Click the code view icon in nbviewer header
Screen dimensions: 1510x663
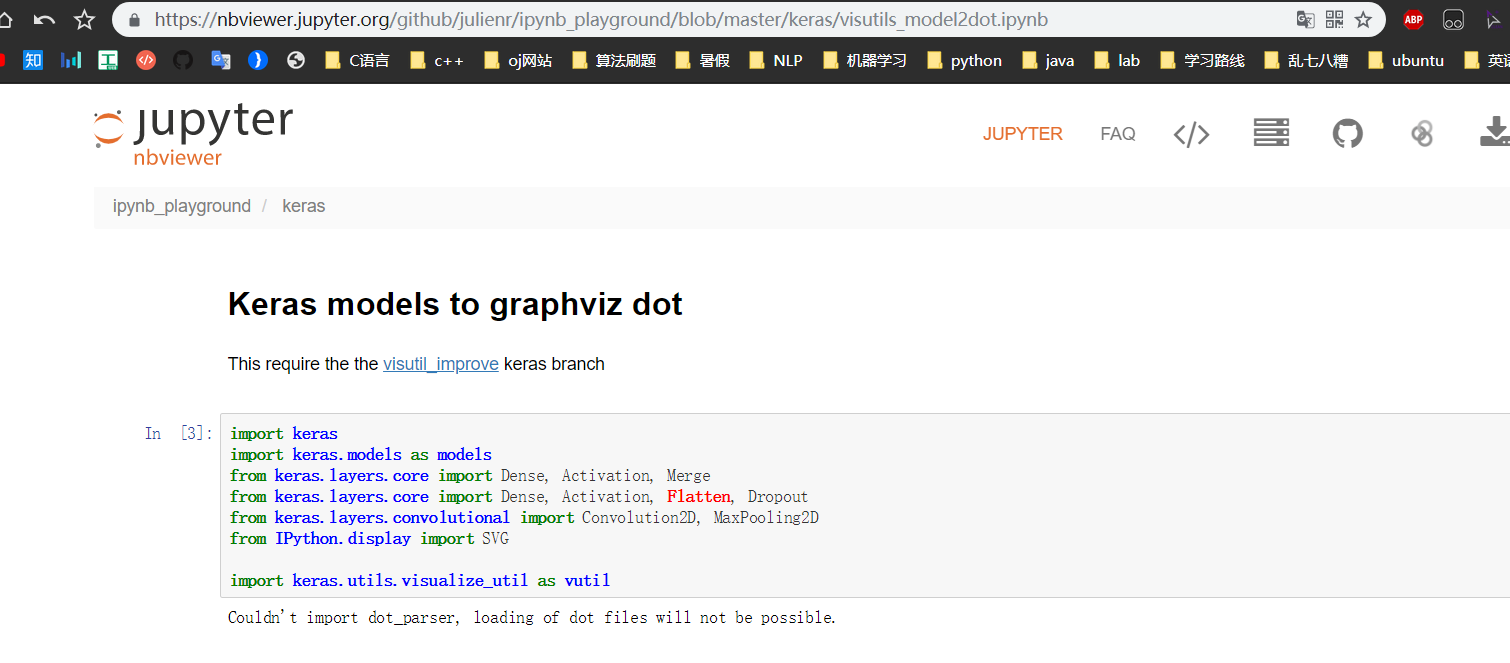coord(1191,134)
